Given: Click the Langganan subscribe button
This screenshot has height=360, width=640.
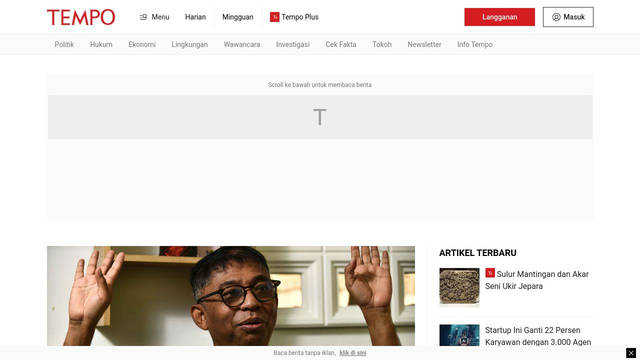Looking at the screenshot, I should 499,17.
